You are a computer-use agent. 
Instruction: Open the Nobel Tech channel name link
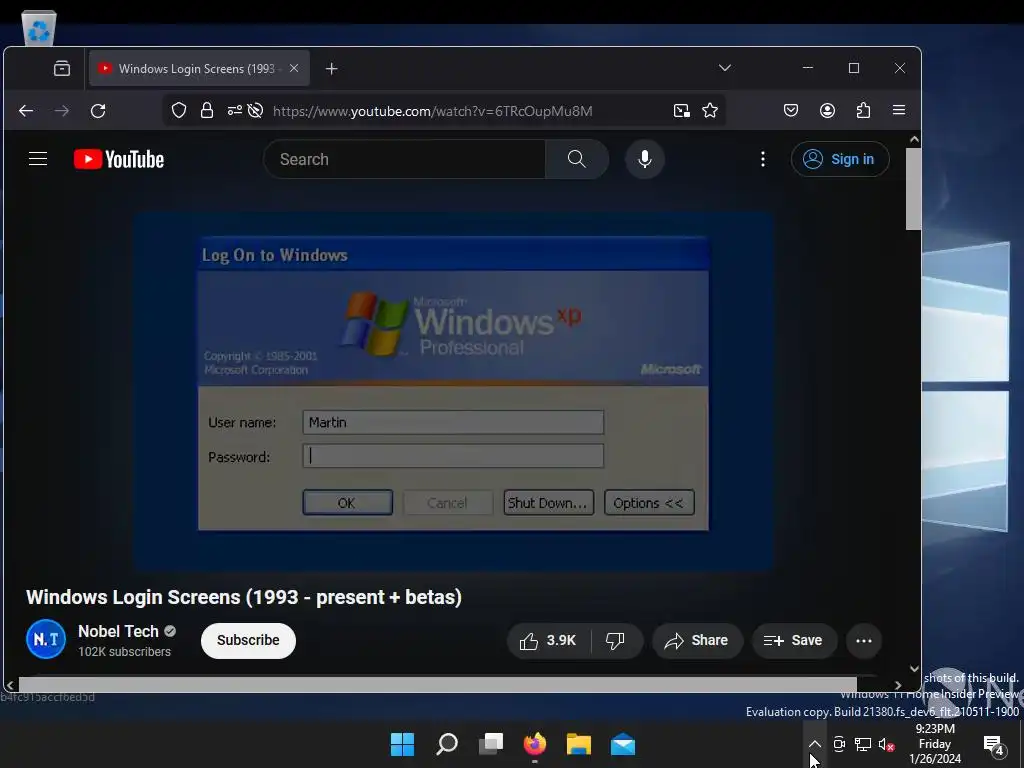point(118,632)
